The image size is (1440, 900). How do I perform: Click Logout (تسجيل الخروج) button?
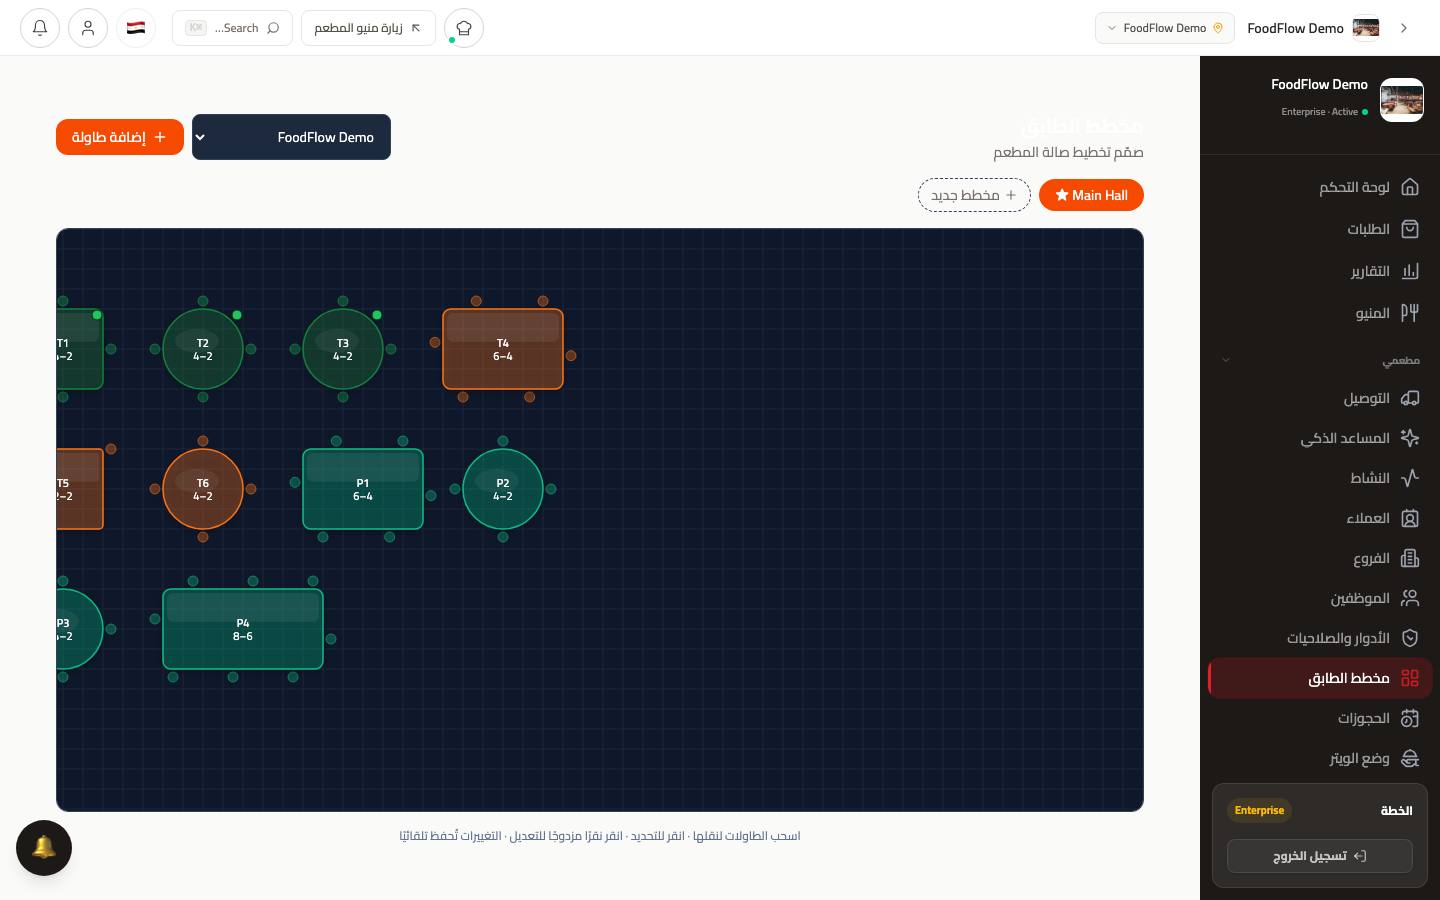pos(1319,856)
